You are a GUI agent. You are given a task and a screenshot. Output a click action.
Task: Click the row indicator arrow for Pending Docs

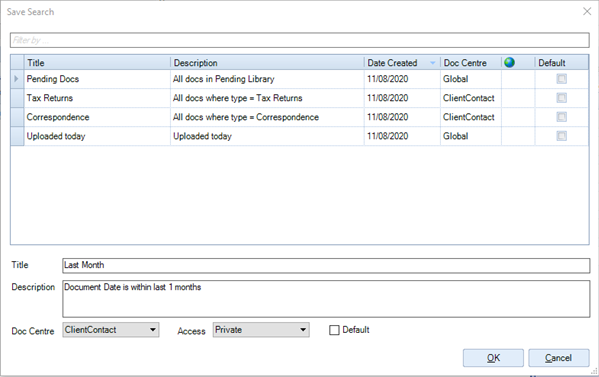point(16,79)
